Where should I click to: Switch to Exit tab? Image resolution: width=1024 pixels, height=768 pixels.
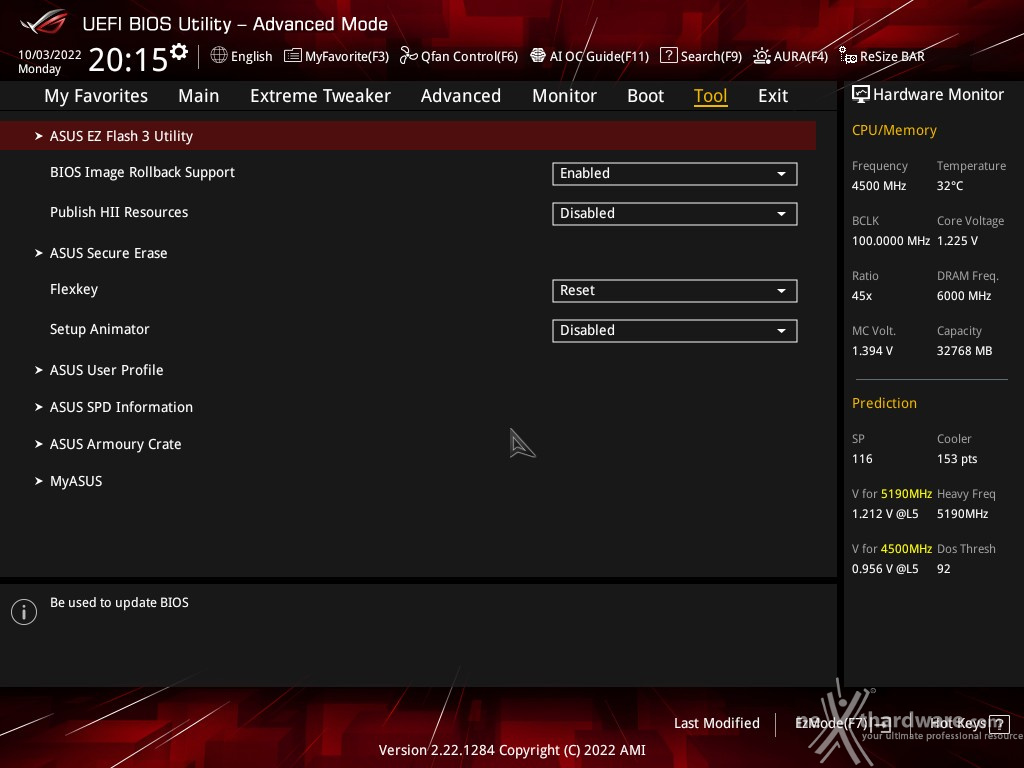773,96
